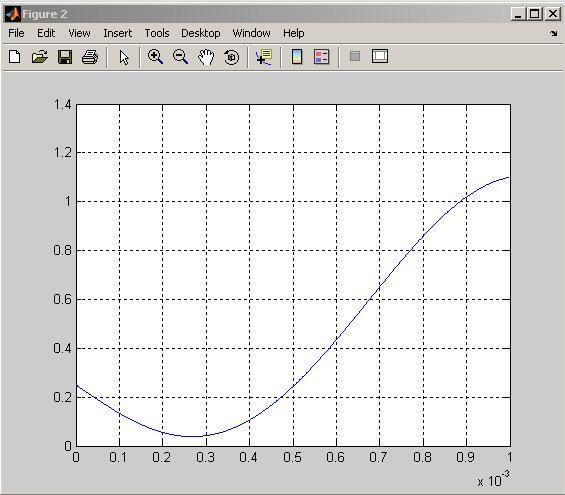Close the Figure 2 window
This screenshot has height=495, width=565.
[552, 14]
